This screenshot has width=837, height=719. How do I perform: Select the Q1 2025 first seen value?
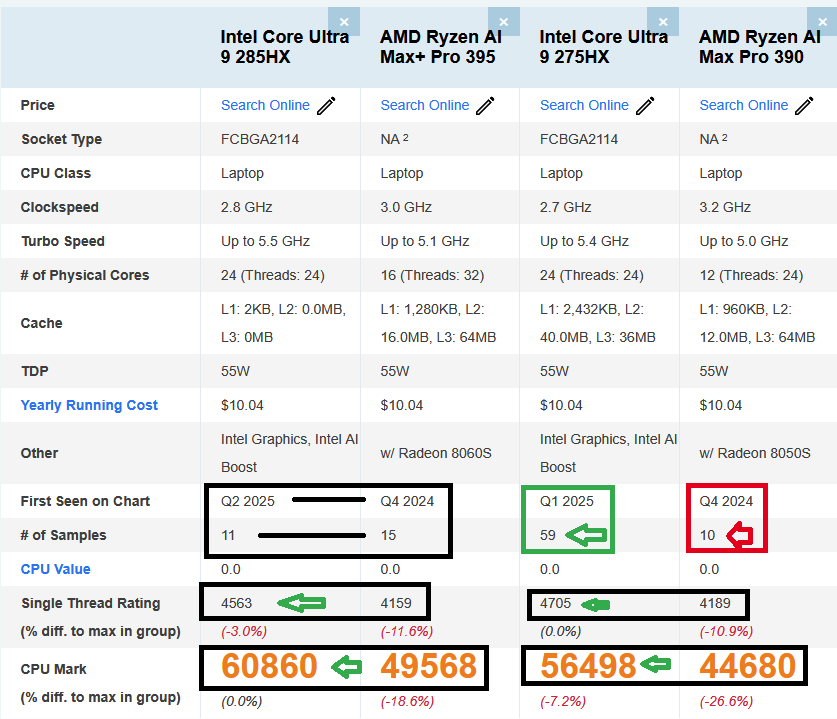click(566, 501)
